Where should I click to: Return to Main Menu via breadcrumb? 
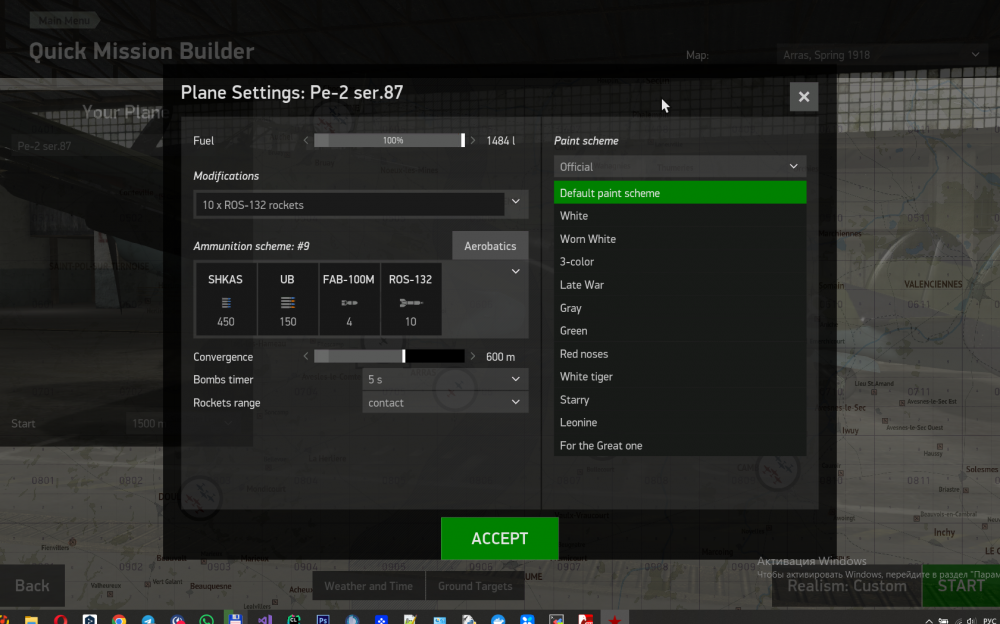(64, 20)
